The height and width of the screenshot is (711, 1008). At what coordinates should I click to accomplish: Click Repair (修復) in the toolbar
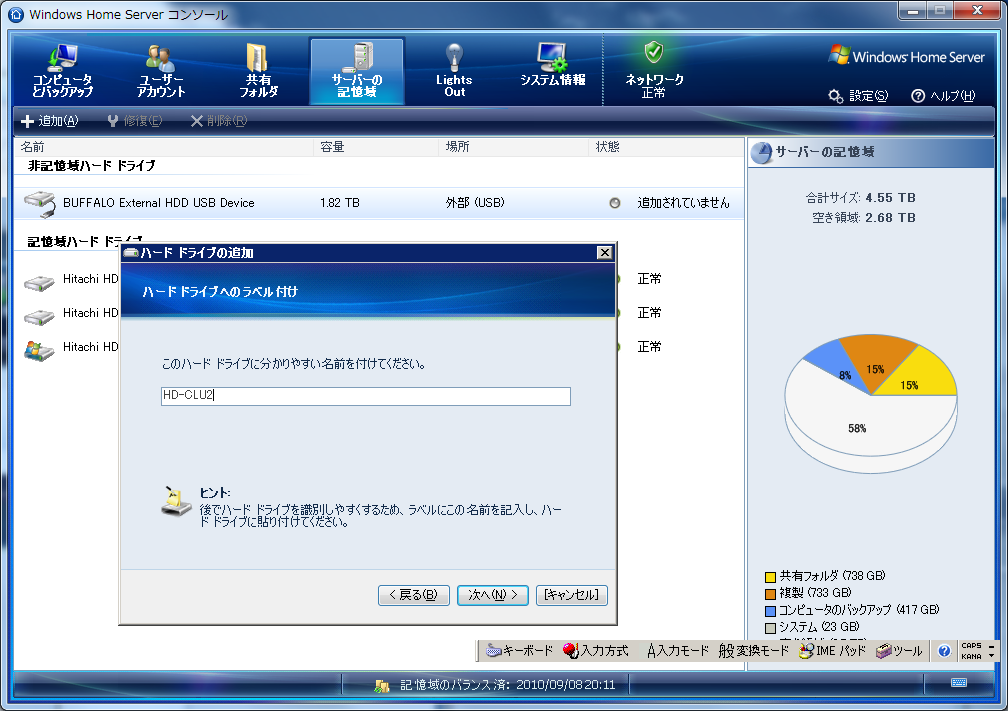coord(134,121)
